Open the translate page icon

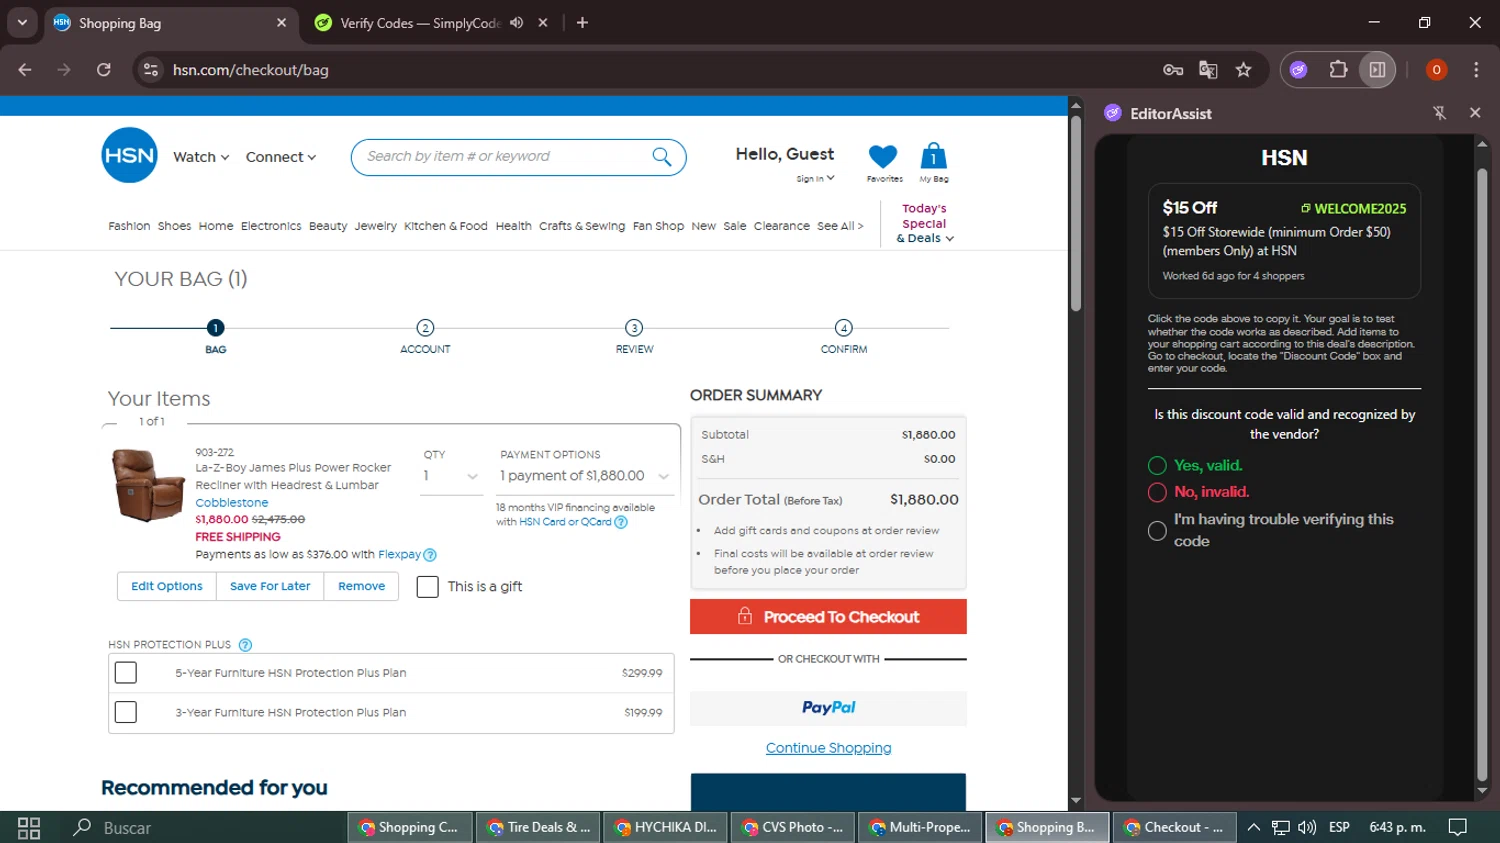(x=1208, y=70)
